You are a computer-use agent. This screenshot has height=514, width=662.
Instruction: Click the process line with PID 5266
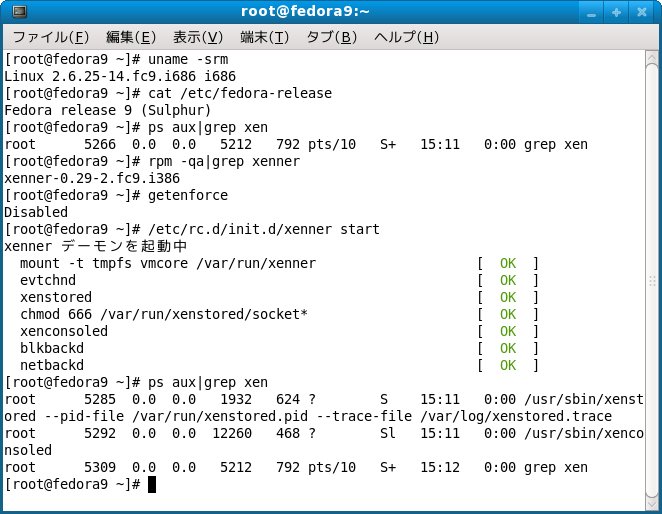coord(296,144)
